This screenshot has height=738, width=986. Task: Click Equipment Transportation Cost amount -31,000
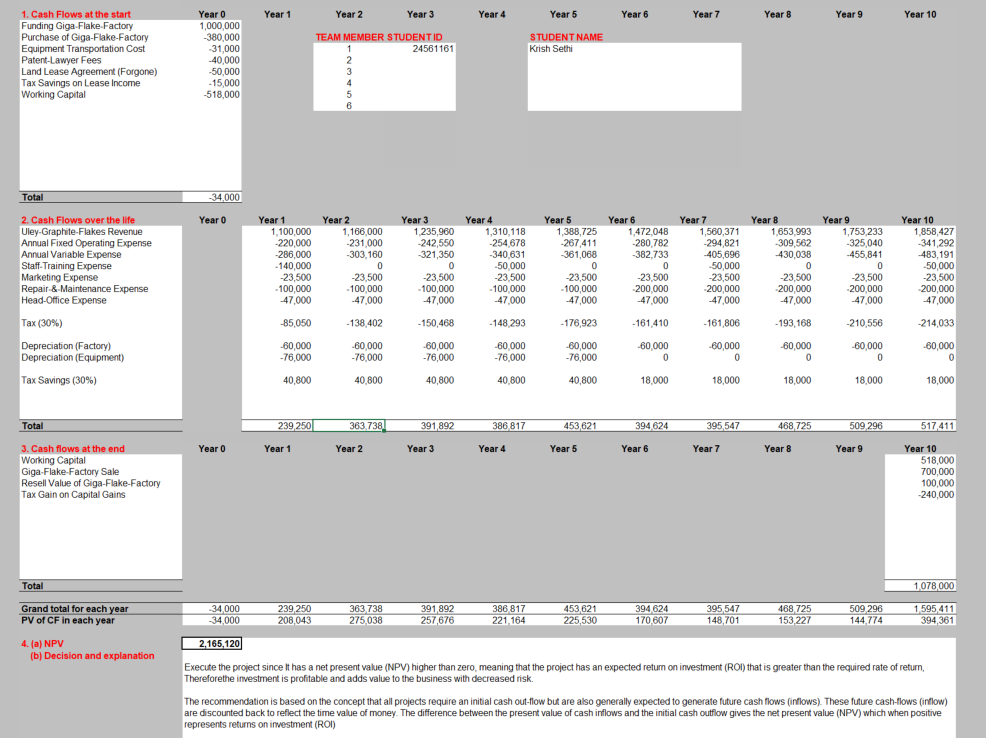point(224,48)
